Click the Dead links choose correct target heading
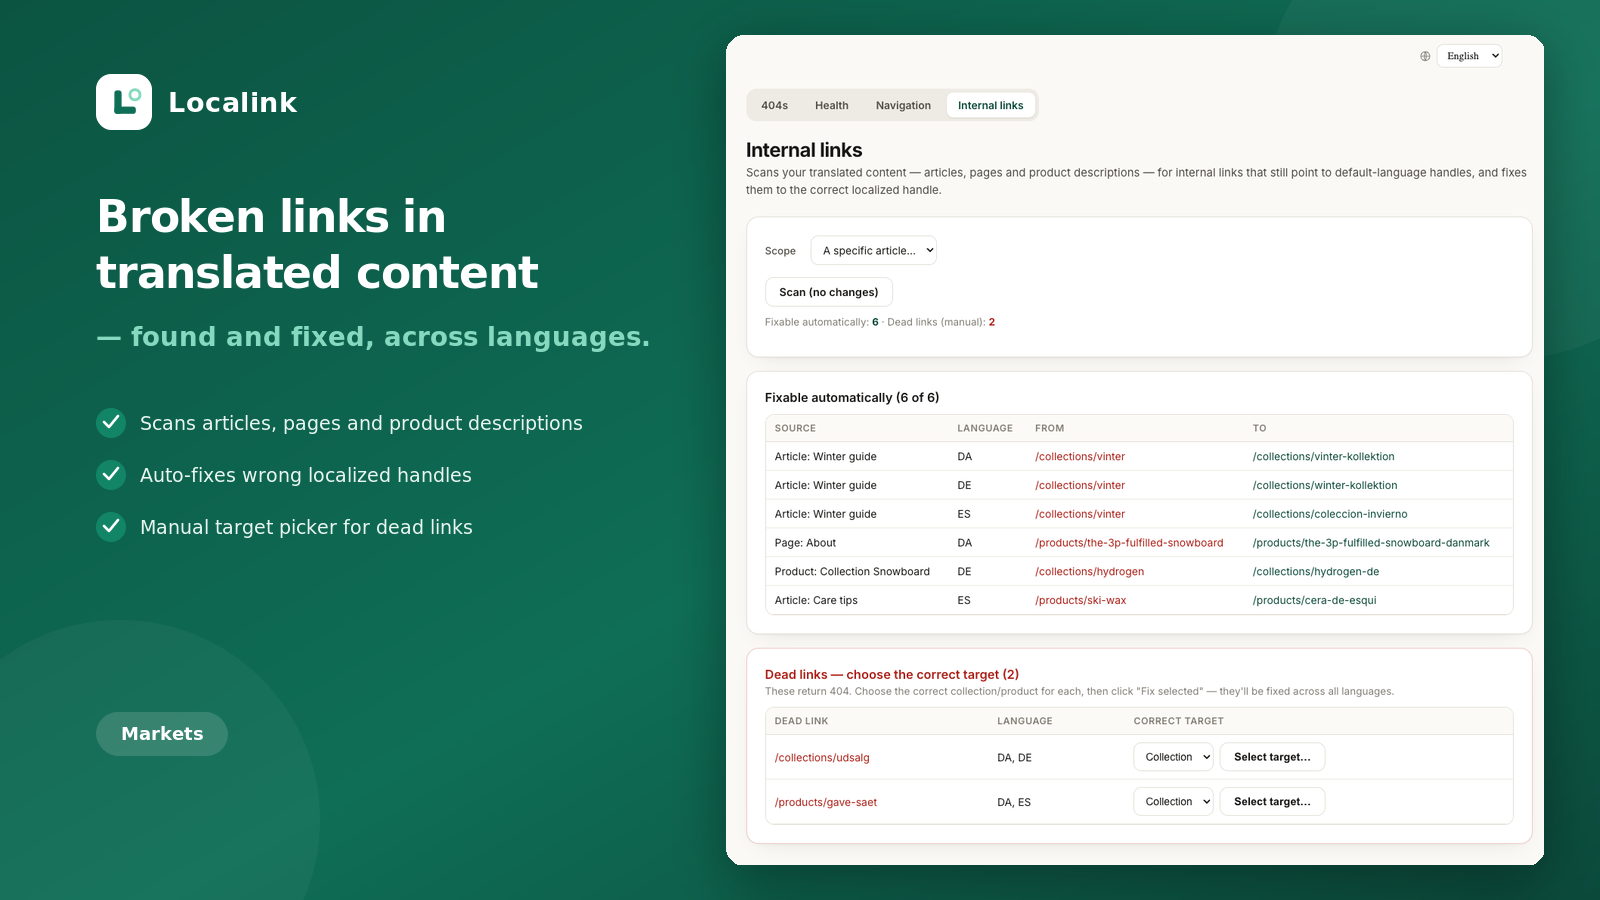Viewport: 1600px width, 900px height. 892,675
